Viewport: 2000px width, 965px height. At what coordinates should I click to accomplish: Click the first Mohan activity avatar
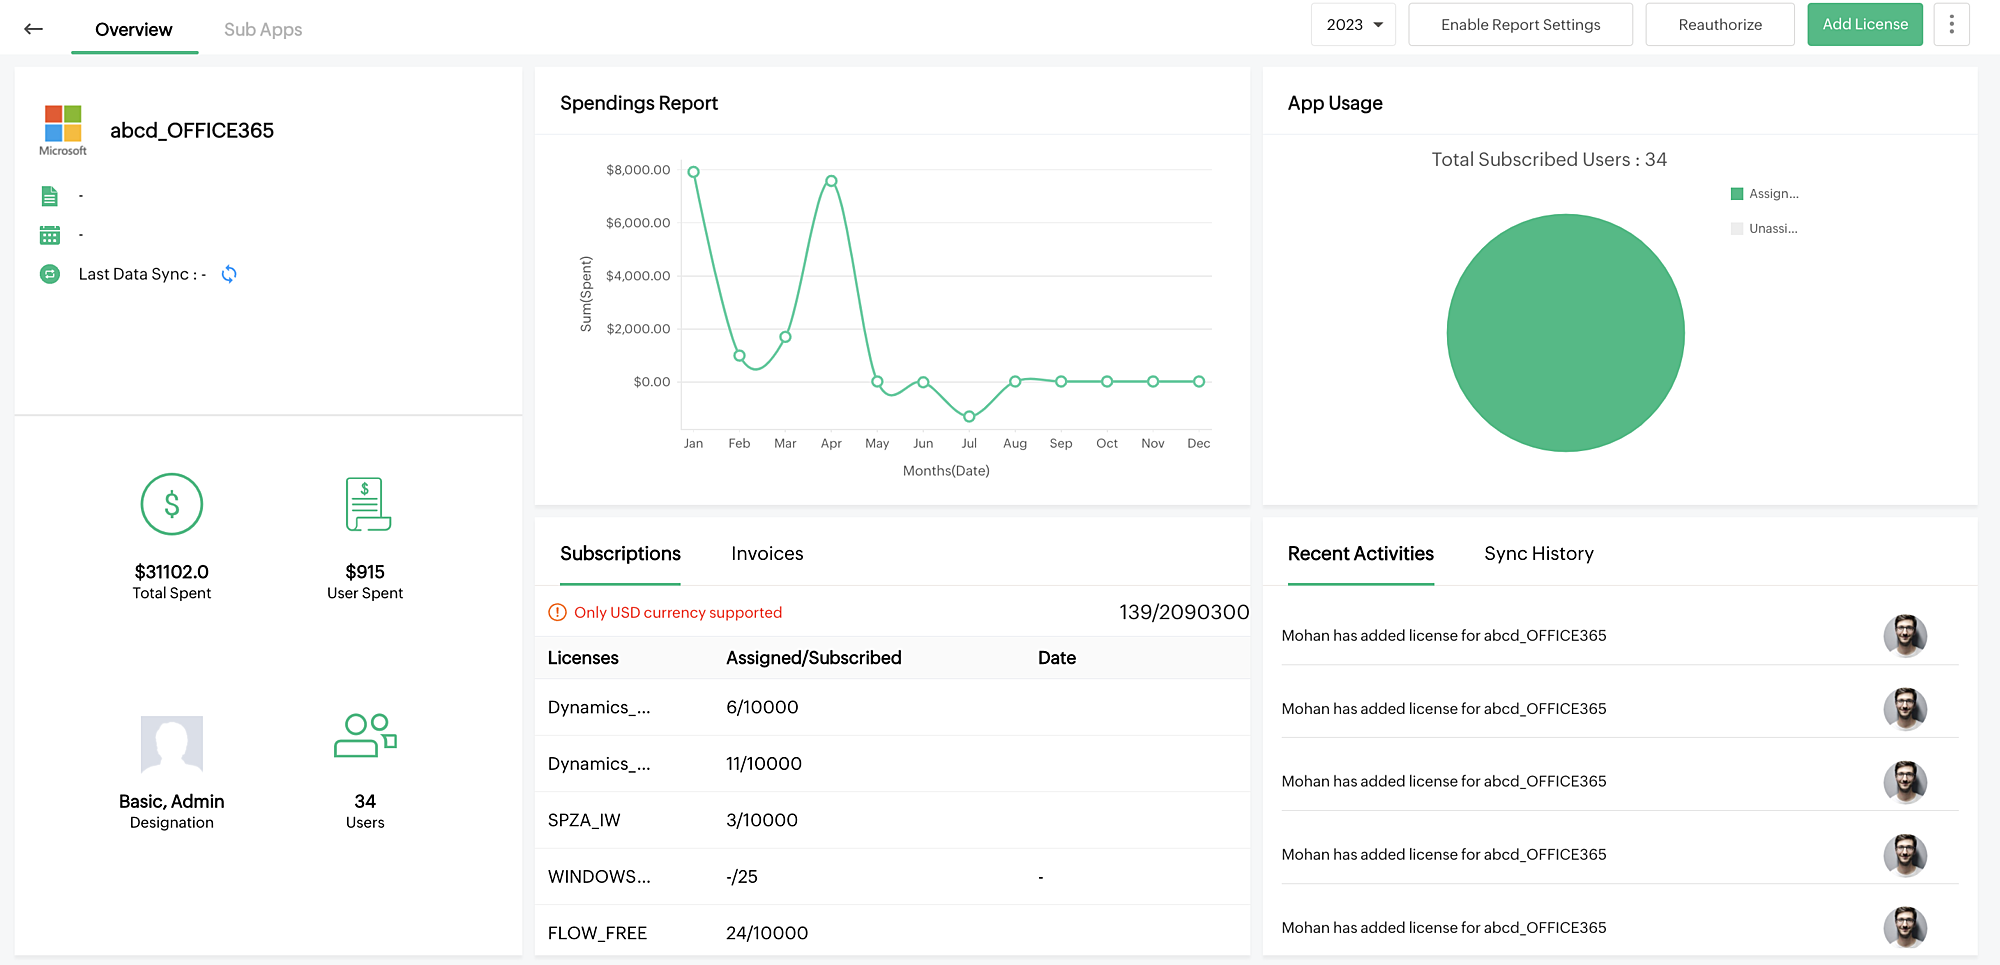(1905, 636)
